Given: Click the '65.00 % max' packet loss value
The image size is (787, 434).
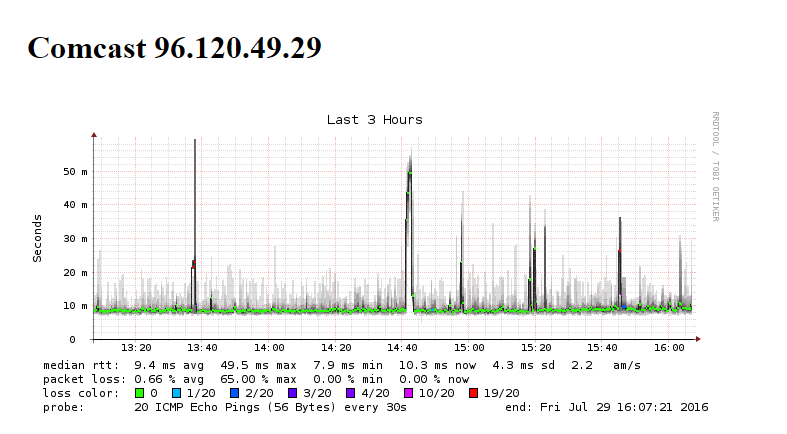Looking at the screenshot, I should 258,379.
